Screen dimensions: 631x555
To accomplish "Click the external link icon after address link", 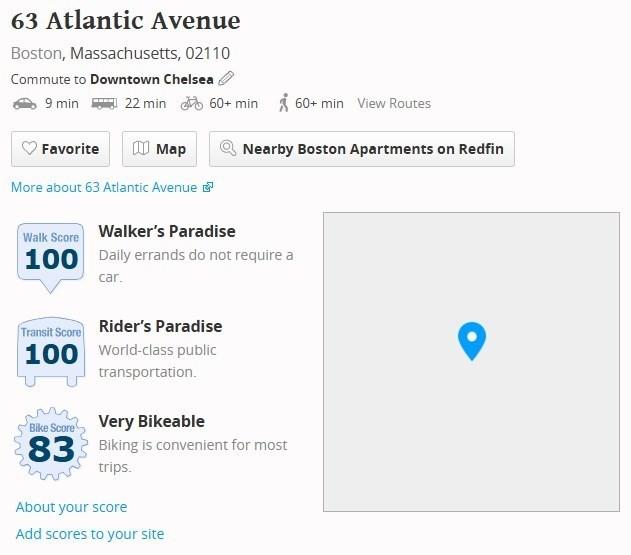I will point(208,187).
